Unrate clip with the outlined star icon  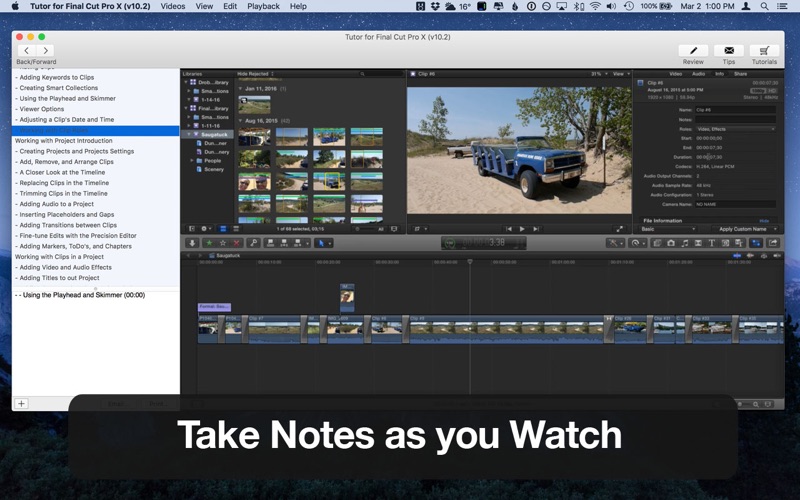tap(223, 243)
